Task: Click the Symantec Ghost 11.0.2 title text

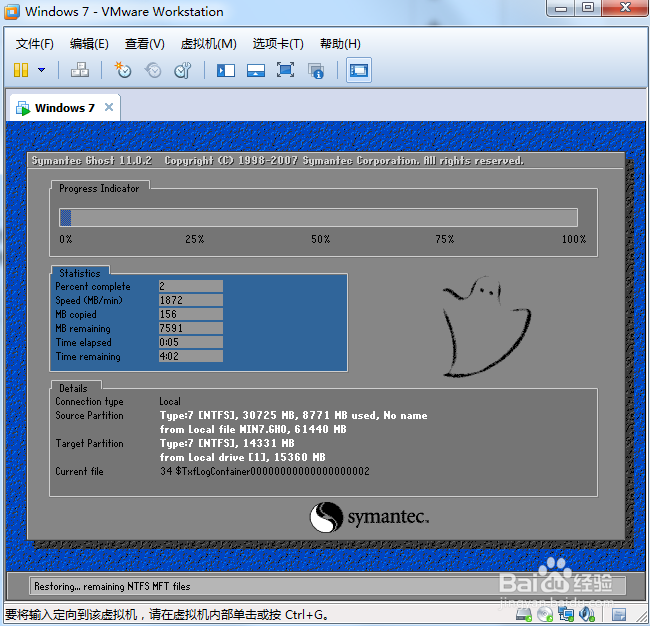Action: [x=92, y=161]
